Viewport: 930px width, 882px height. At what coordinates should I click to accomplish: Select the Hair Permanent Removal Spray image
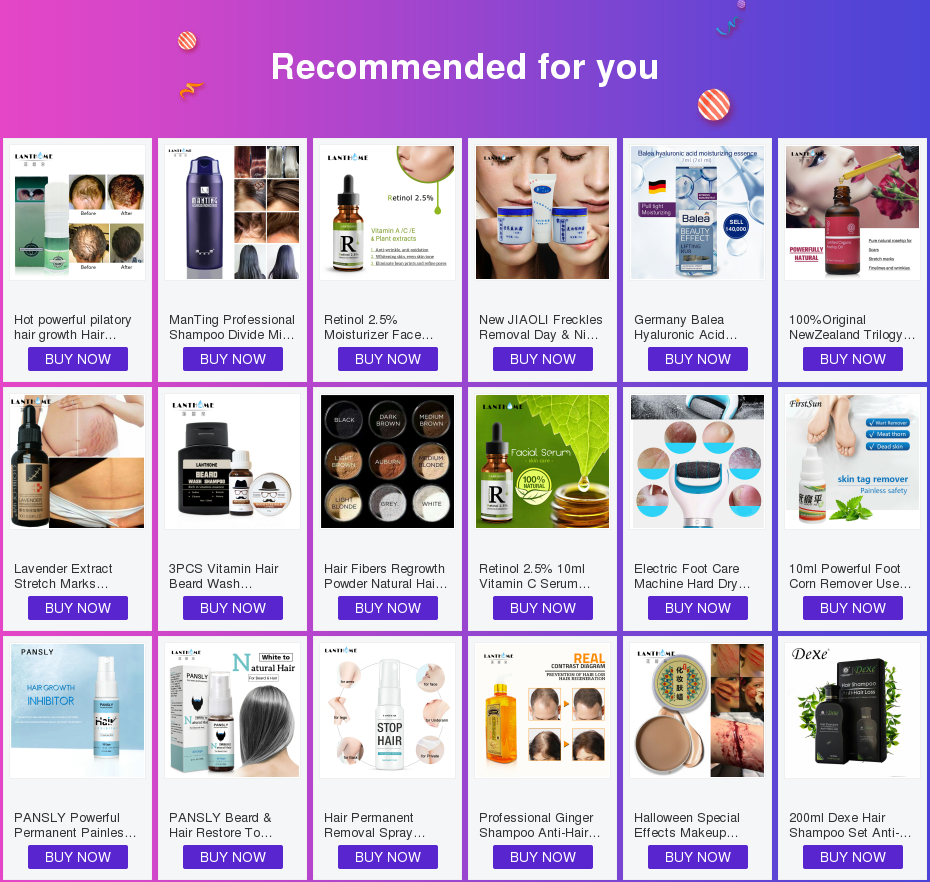tap(387, 711)
